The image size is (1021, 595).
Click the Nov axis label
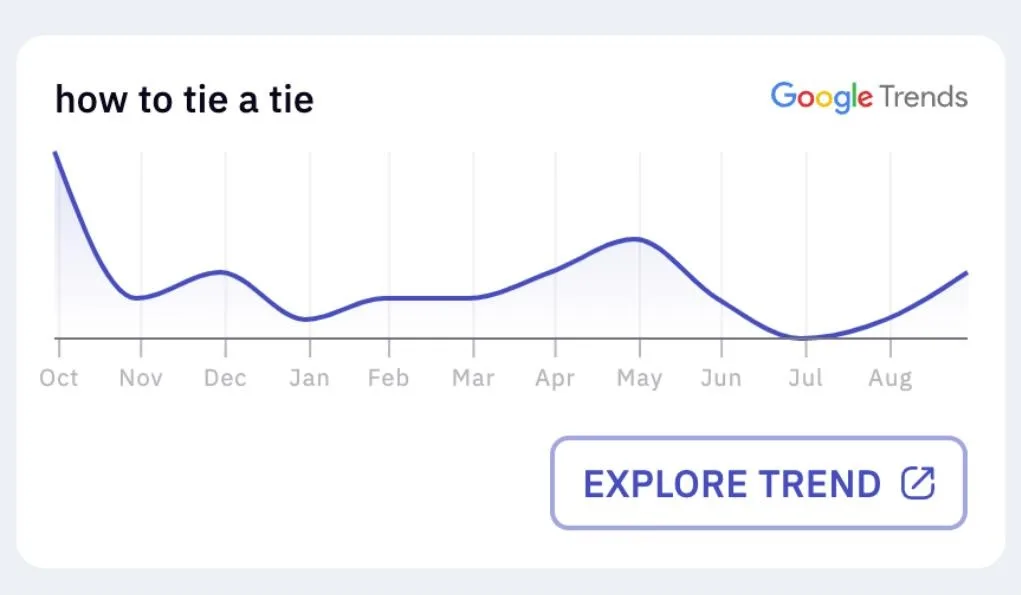pyautogui.click(x=141, y=378)
